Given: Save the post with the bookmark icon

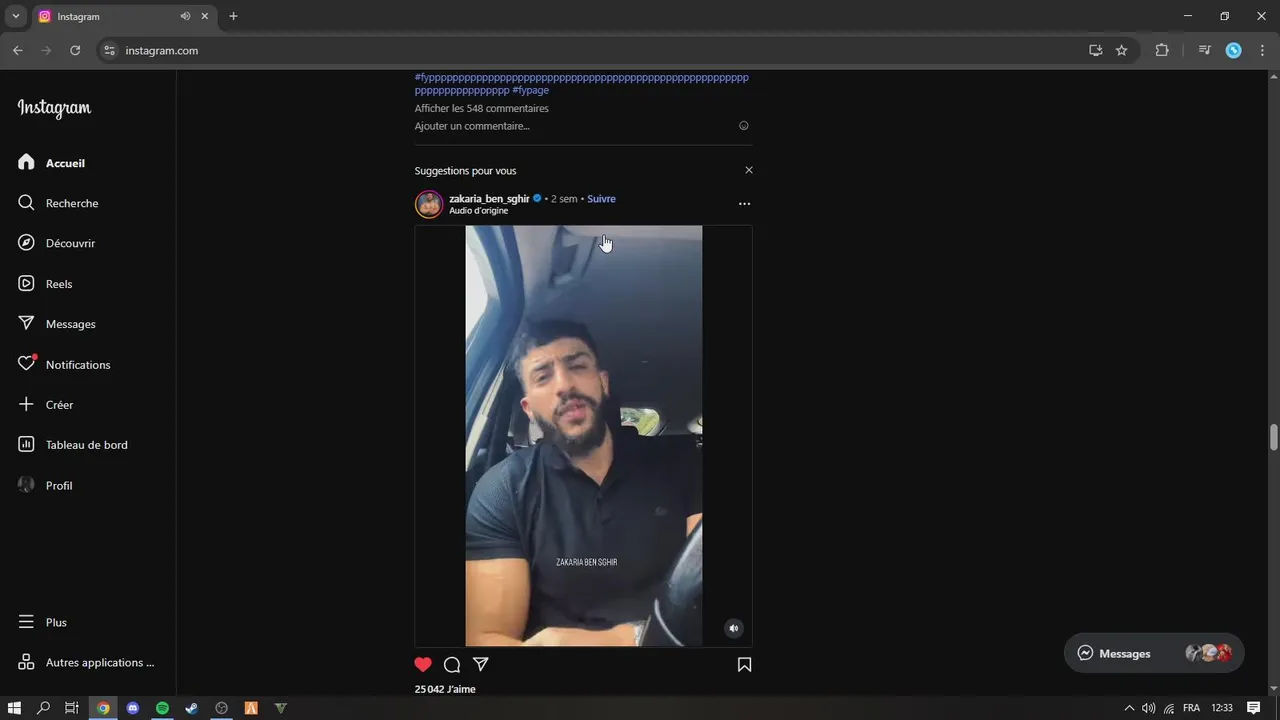Looking at the screenshot, I should (x=744, y=665).
